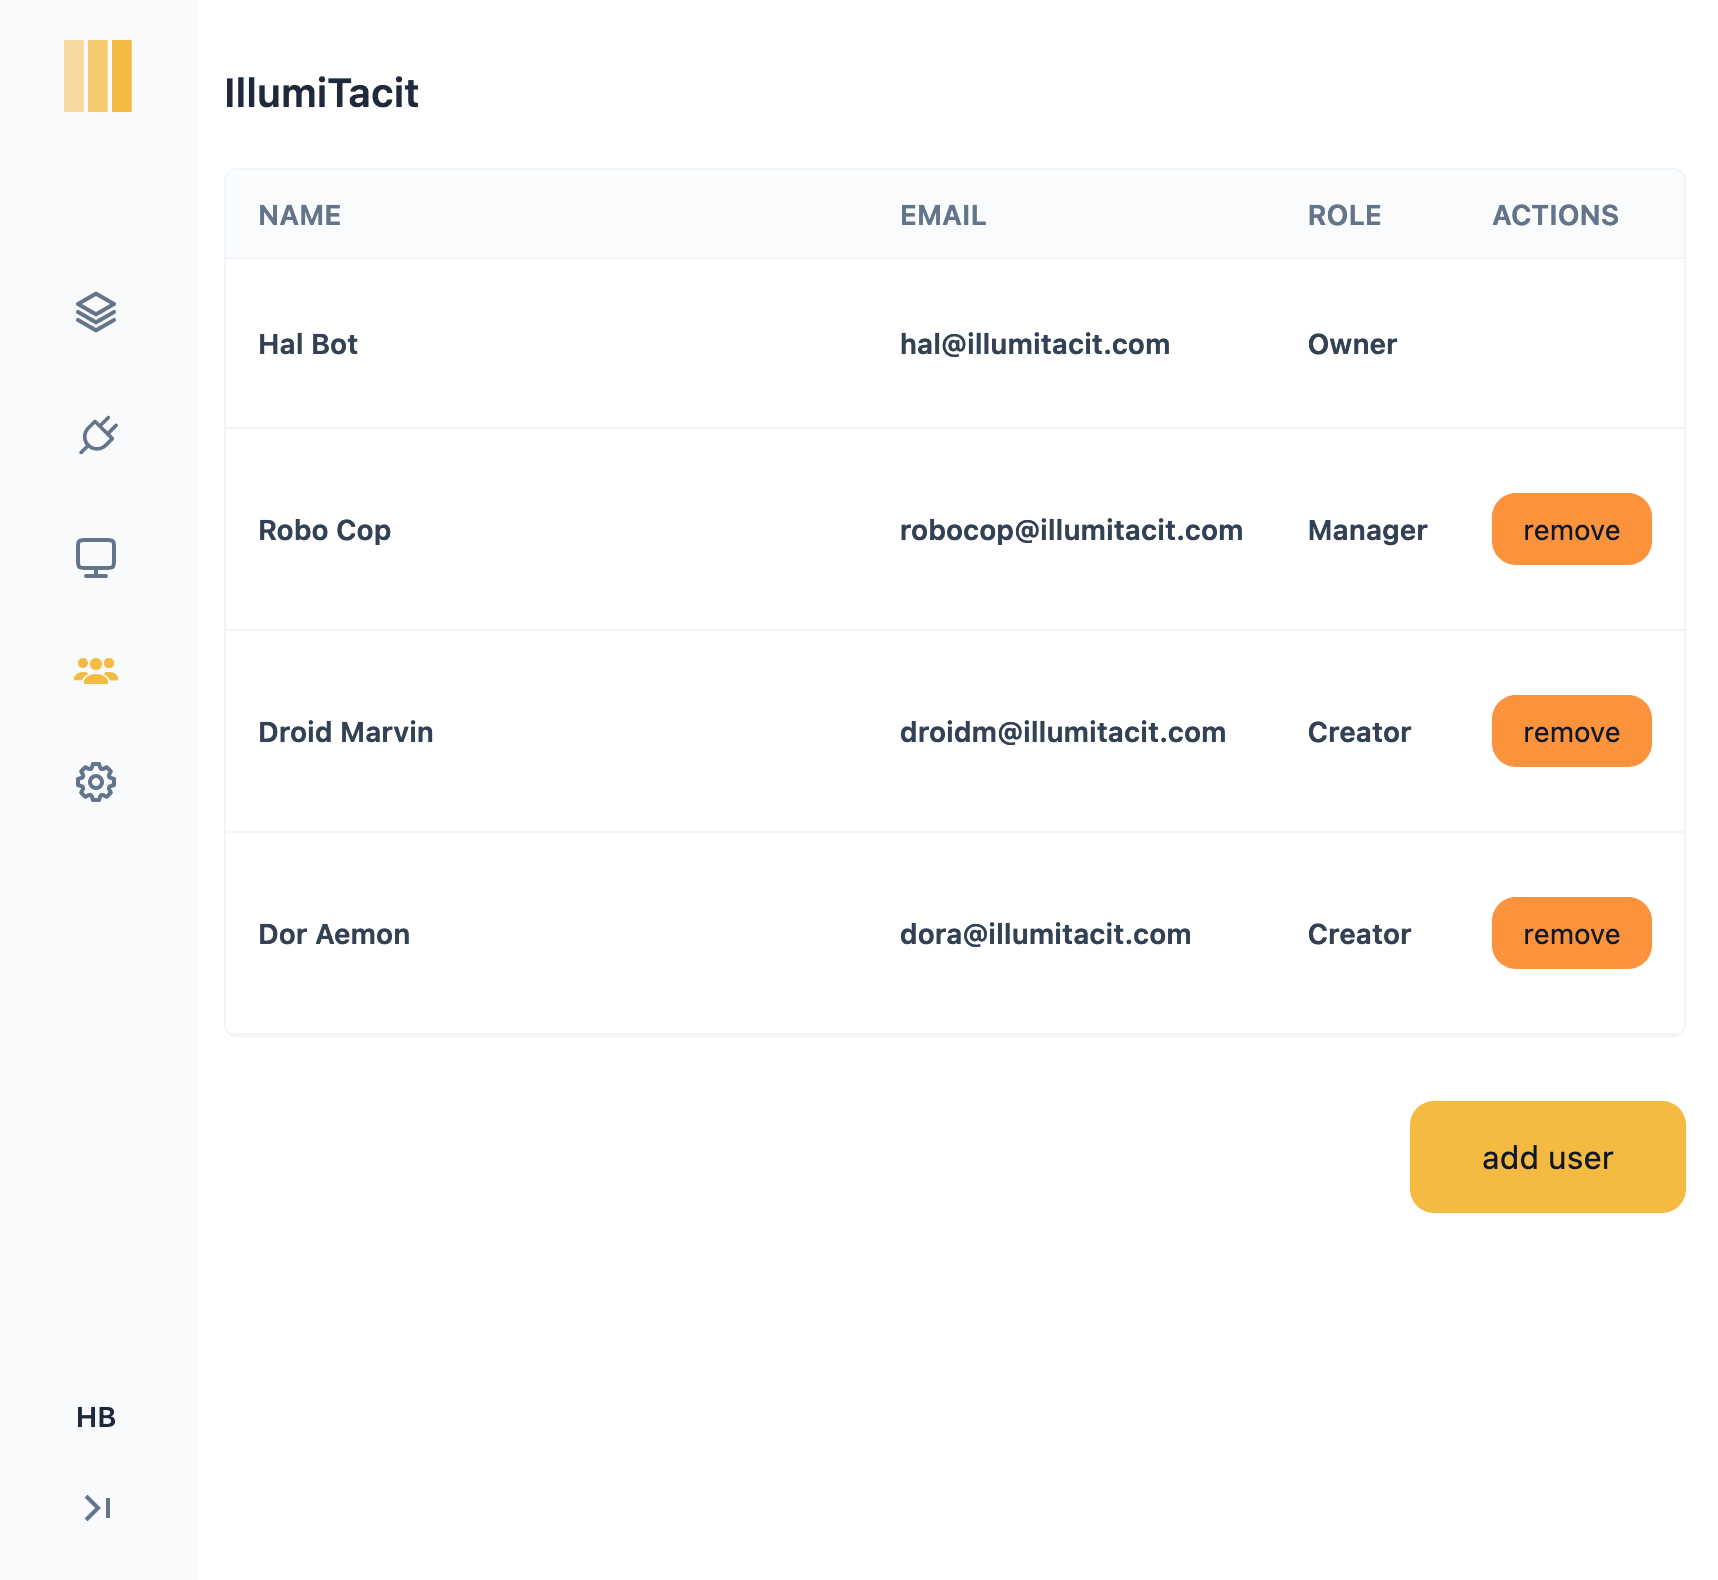Select the monitor display icon
The height and width of the screenshot is (1580, 1718).
96,558
